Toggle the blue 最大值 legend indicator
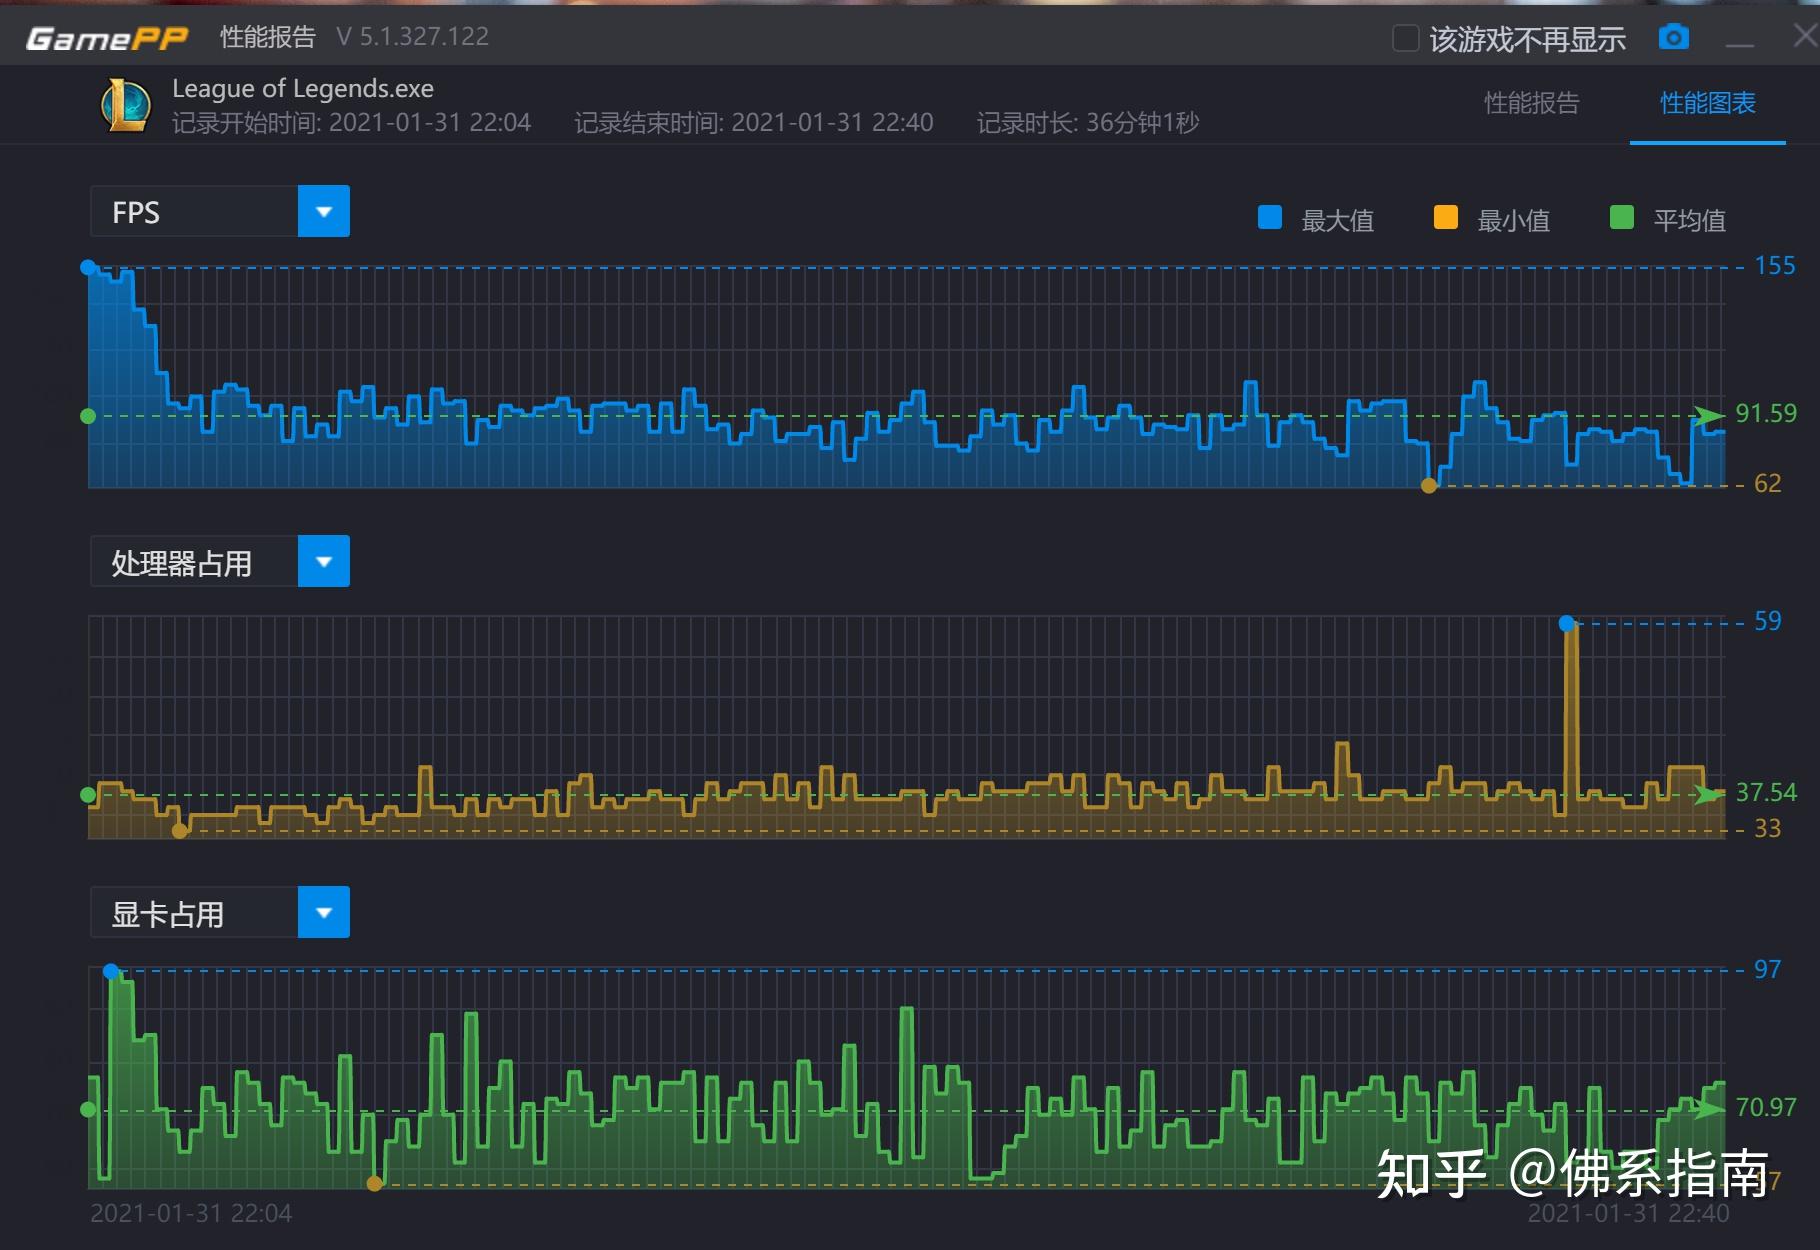The image size is (1820, 1250). 1270,218
